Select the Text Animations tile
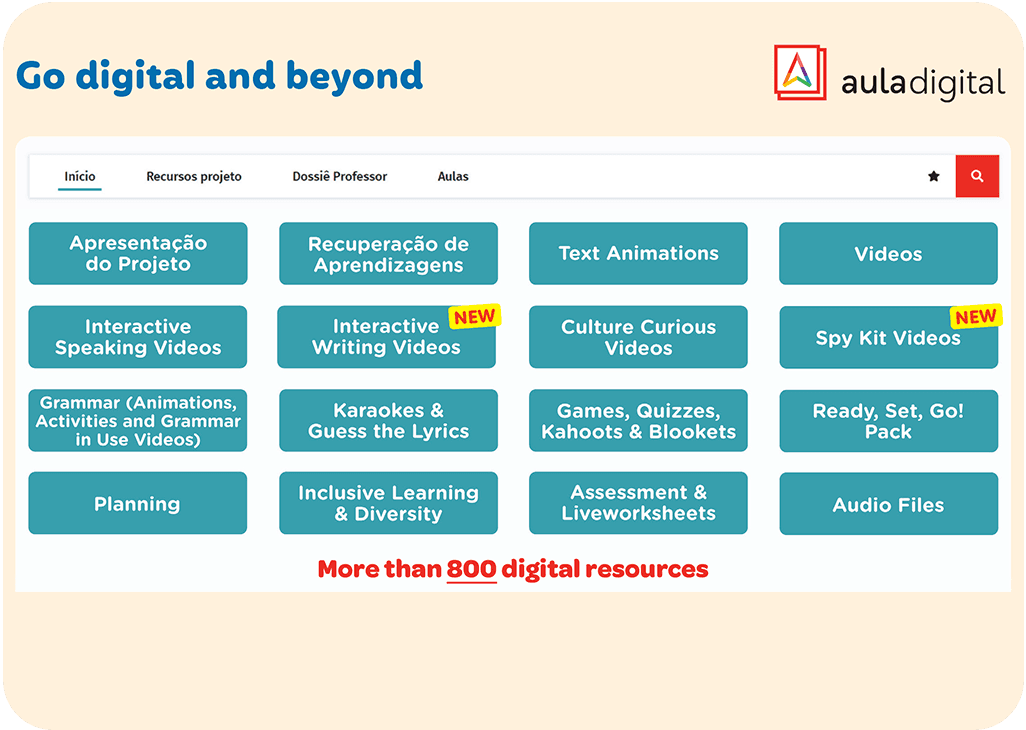1026x730 pixels. tap(638, 254)
